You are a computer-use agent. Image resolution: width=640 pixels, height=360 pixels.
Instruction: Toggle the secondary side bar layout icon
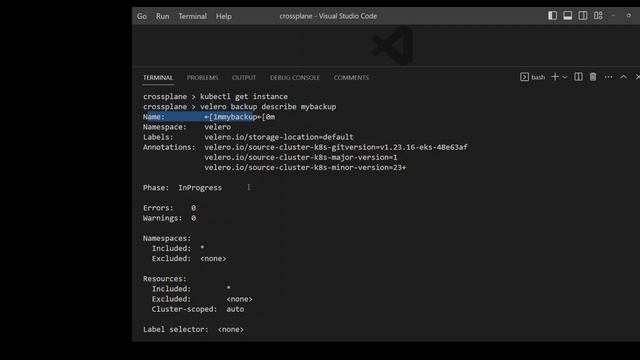(583, 16)
